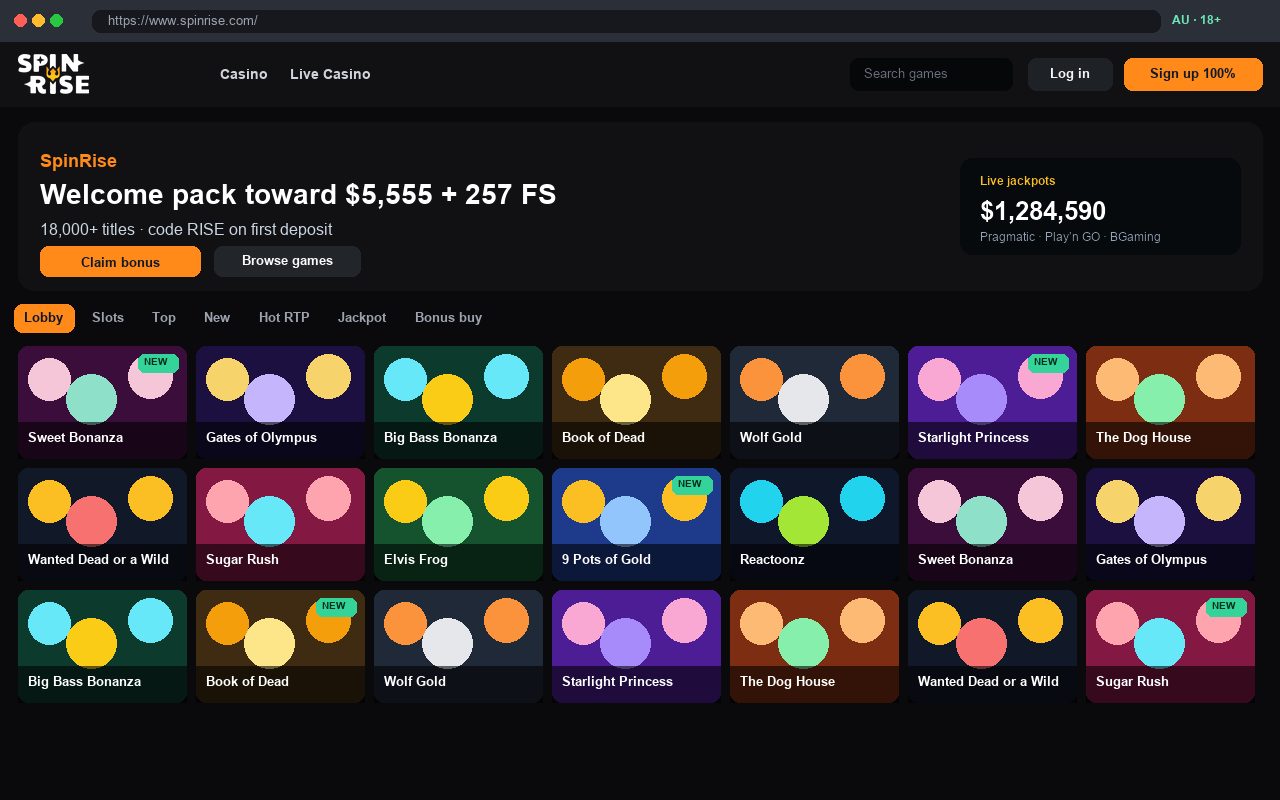This screenshot has height=800, width=1280.
Task: Launch Big Bass Bonanza in first game row
Action: (x=458, y=402)
